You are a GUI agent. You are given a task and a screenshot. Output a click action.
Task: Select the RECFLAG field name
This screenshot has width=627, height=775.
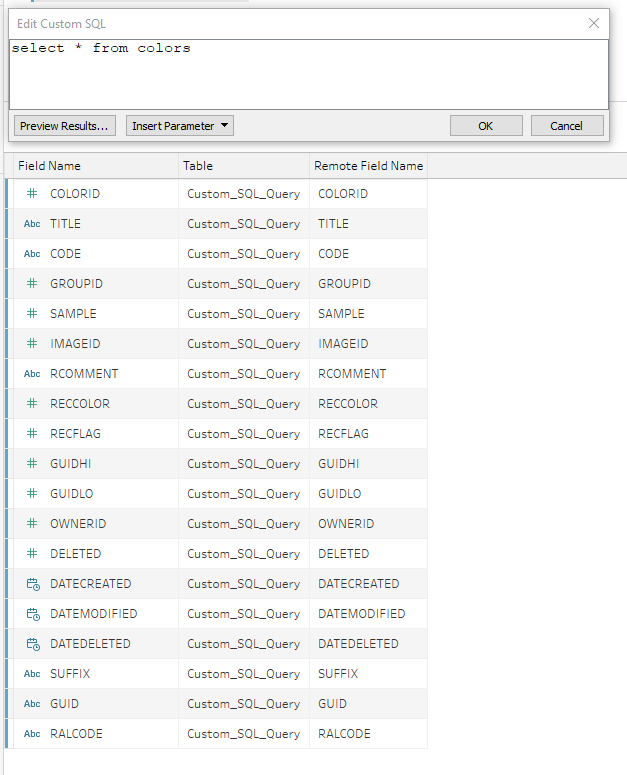[x=75, y=433]
